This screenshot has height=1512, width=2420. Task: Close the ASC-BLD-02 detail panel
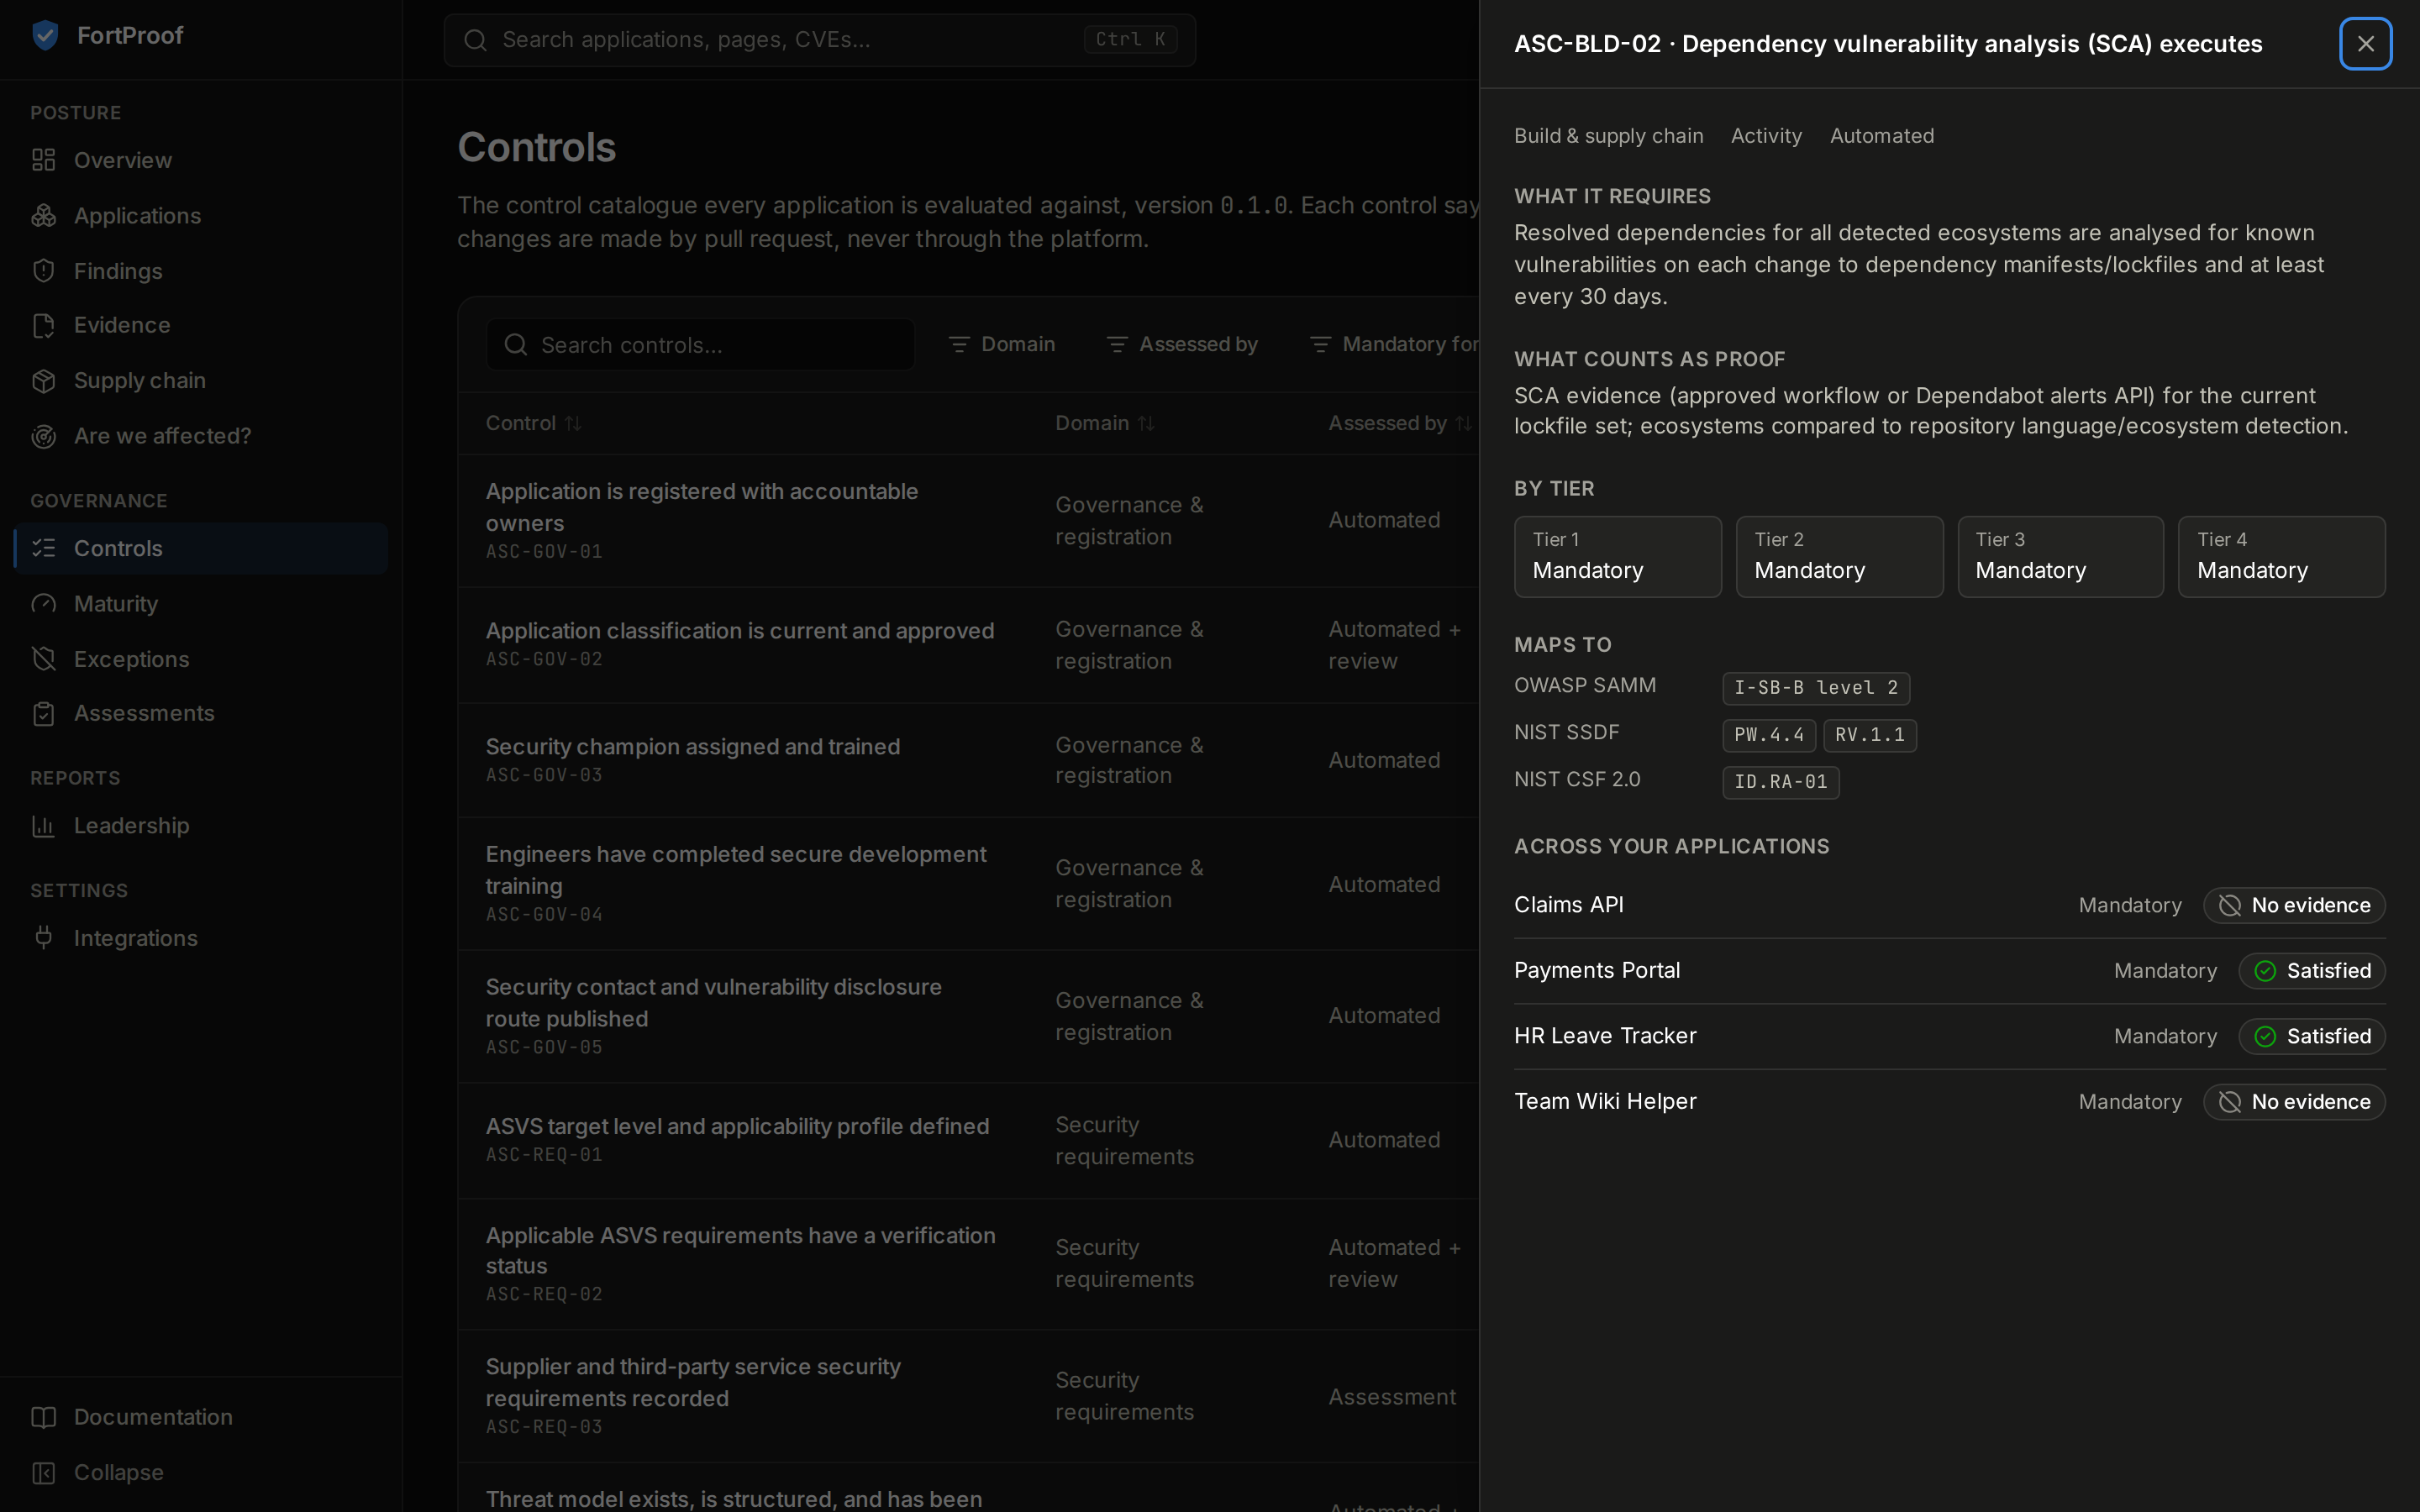coord(2365,44)
